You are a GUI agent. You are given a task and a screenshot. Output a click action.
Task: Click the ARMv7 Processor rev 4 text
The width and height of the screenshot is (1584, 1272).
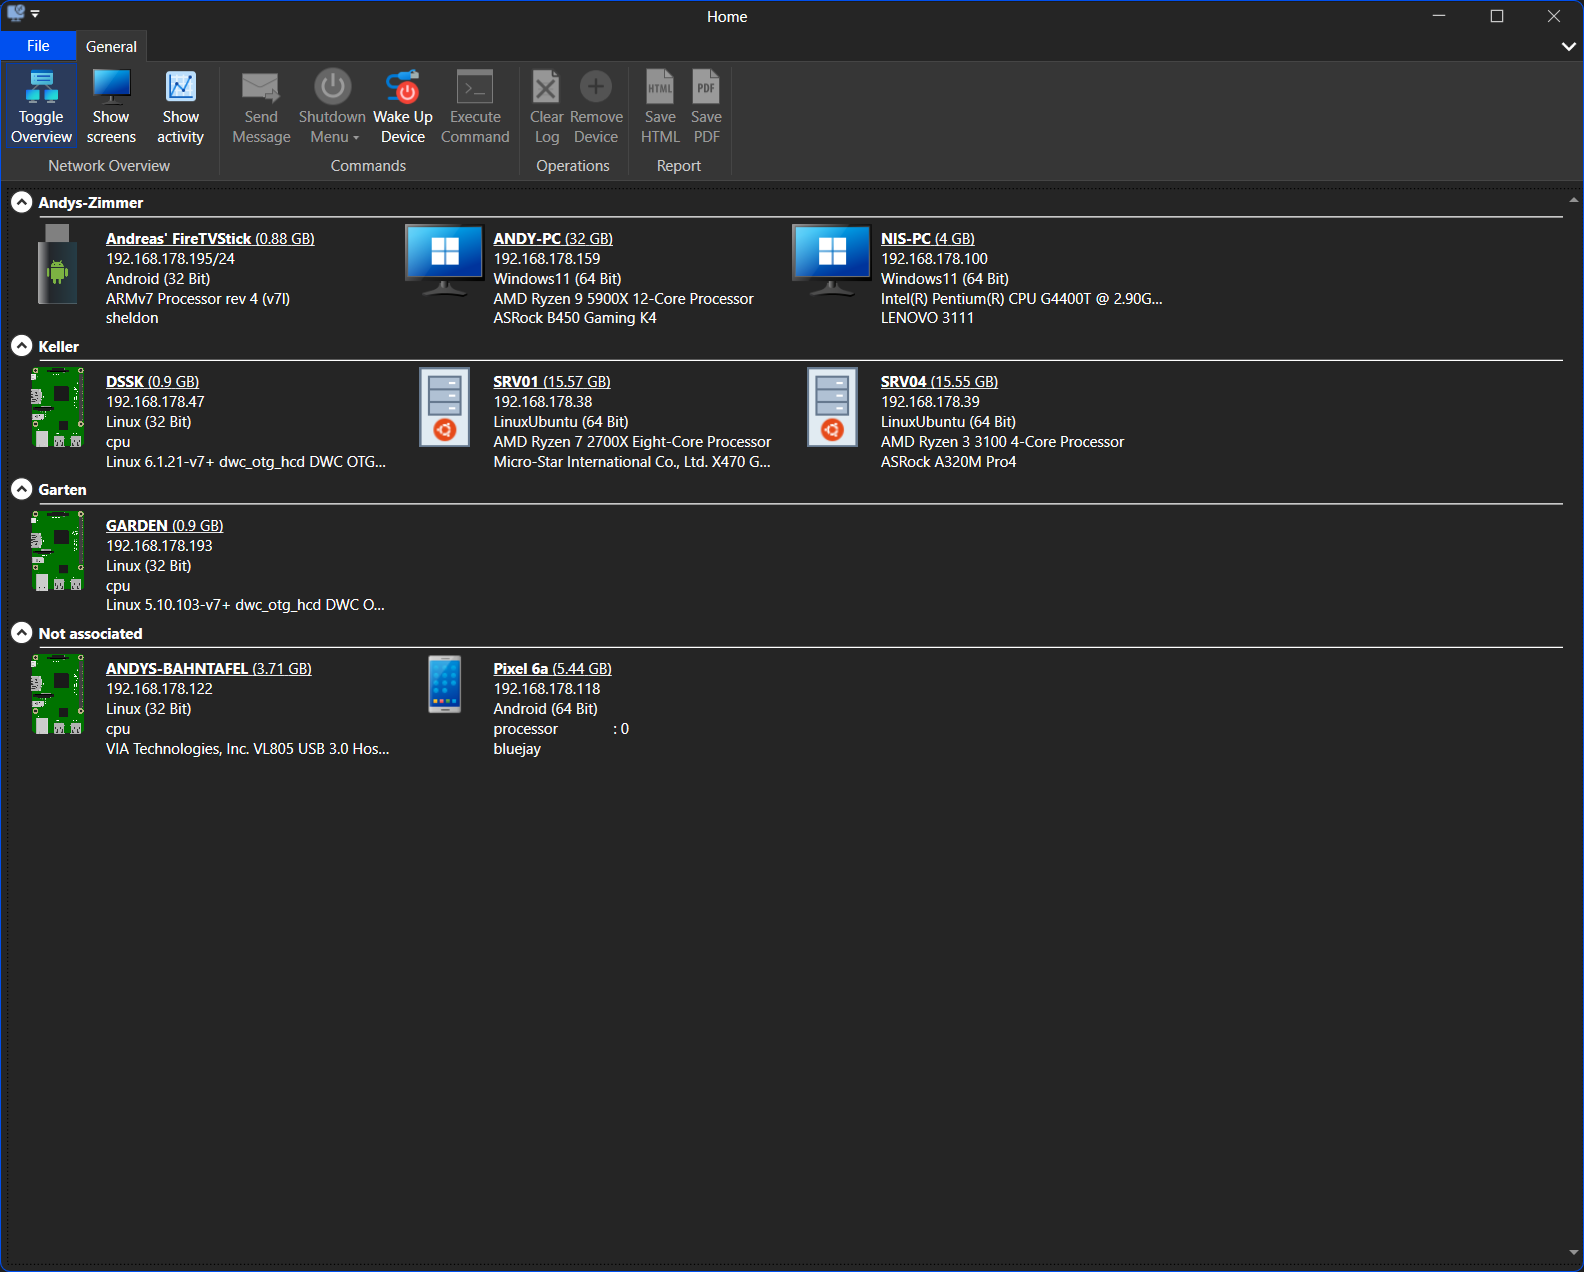tap(198, 299)
